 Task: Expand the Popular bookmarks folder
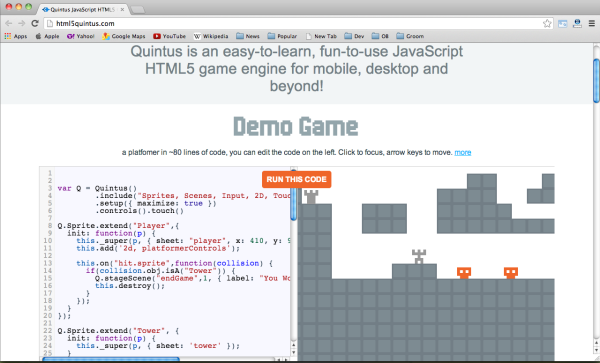(x=282, y=36)
